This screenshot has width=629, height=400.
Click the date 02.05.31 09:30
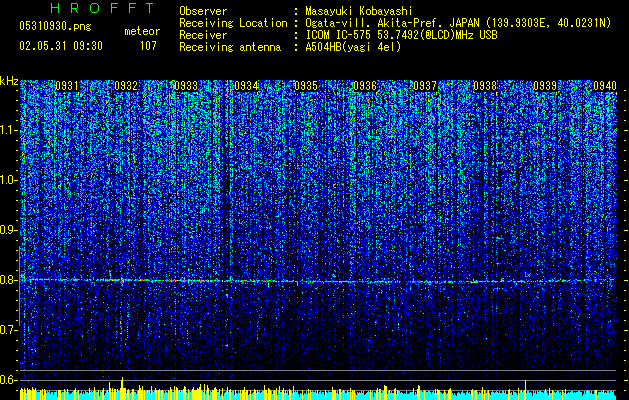click(61, 46)
